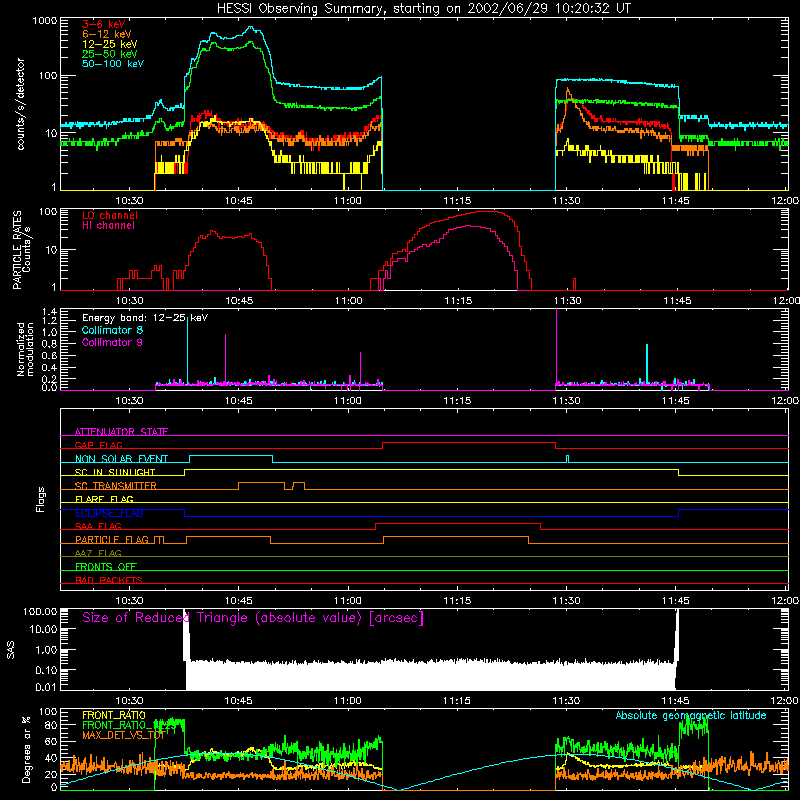Image resolution: width=800 pixels, height=800 pixels.
Task: Click the SC_TRANSMITTER flag label
Action: (116, 486)
